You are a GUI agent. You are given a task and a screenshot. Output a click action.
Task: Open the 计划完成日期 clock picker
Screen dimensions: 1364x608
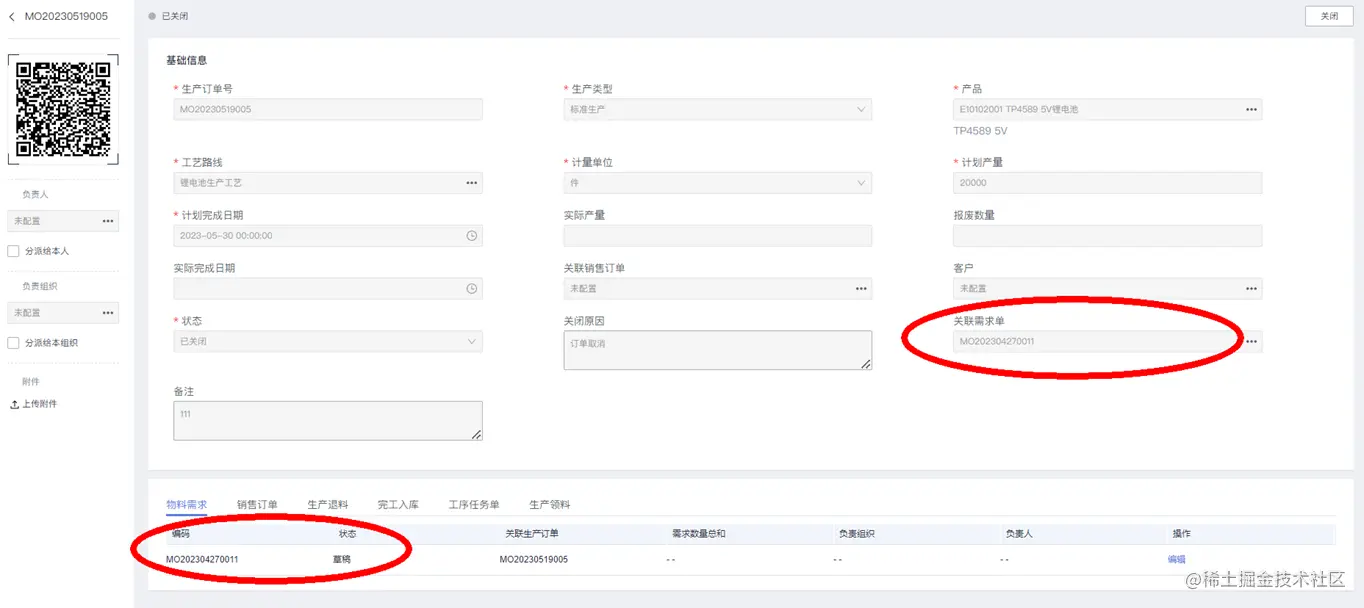click(471, 236)
